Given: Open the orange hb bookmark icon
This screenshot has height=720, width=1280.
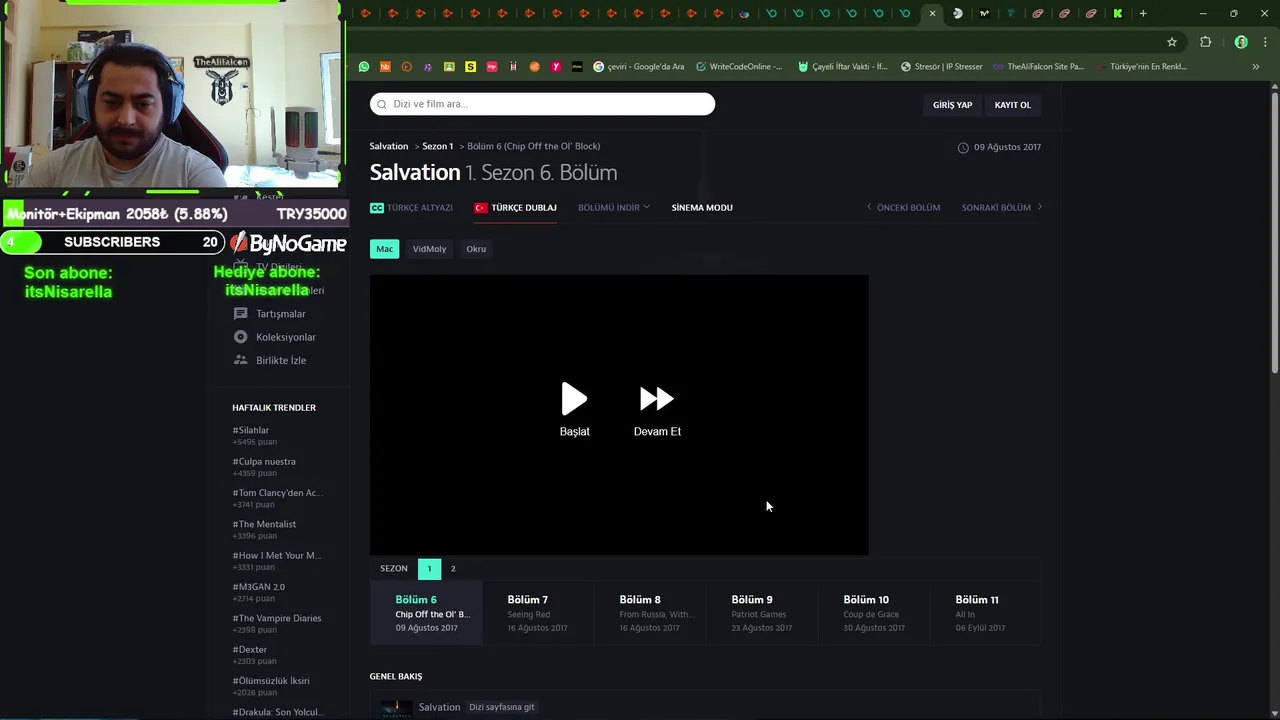Looking at the screenshot, I should pos(385,67).
